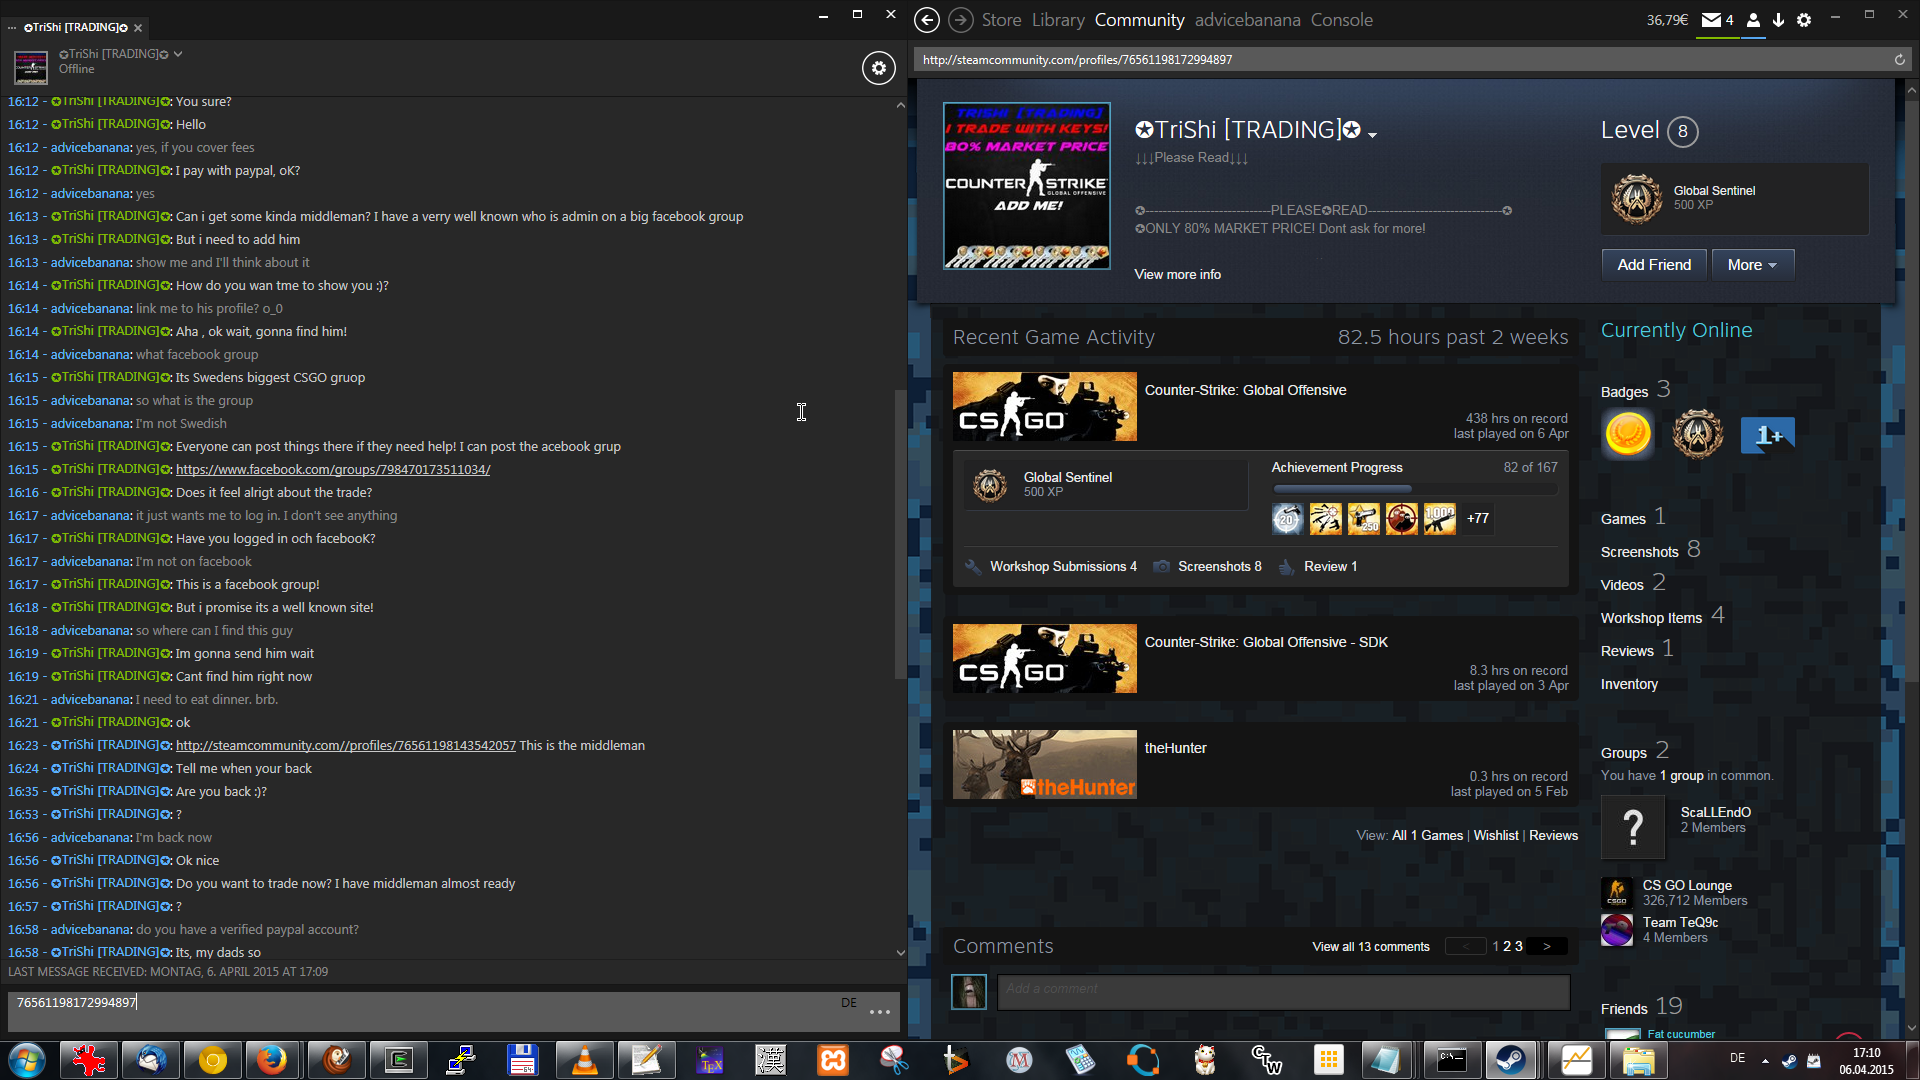The width and height of the screenshot is (1920, 1080).
Task: Open Steam settings gear in header
Action: click(x=1804, y=20)
